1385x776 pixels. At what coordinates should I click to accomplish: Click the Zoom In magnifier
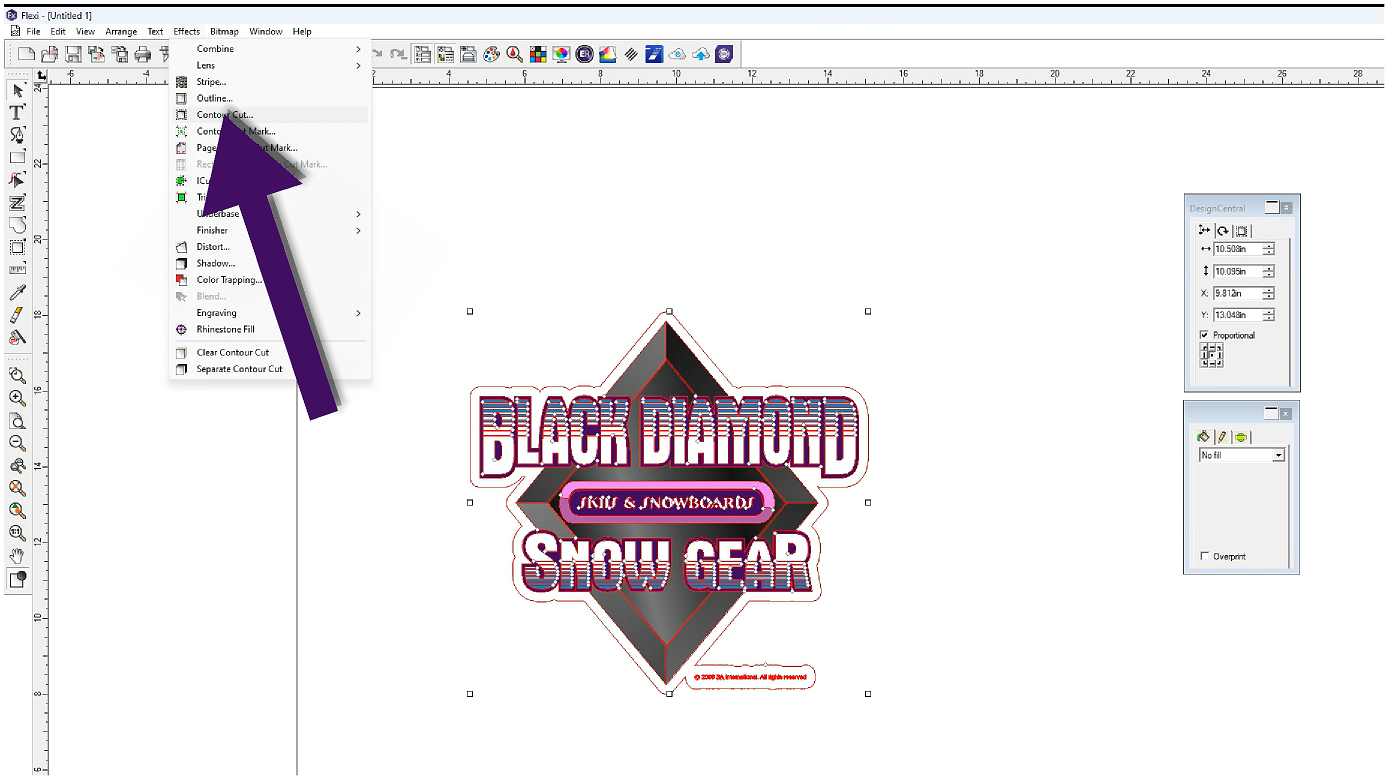[17, 398]
